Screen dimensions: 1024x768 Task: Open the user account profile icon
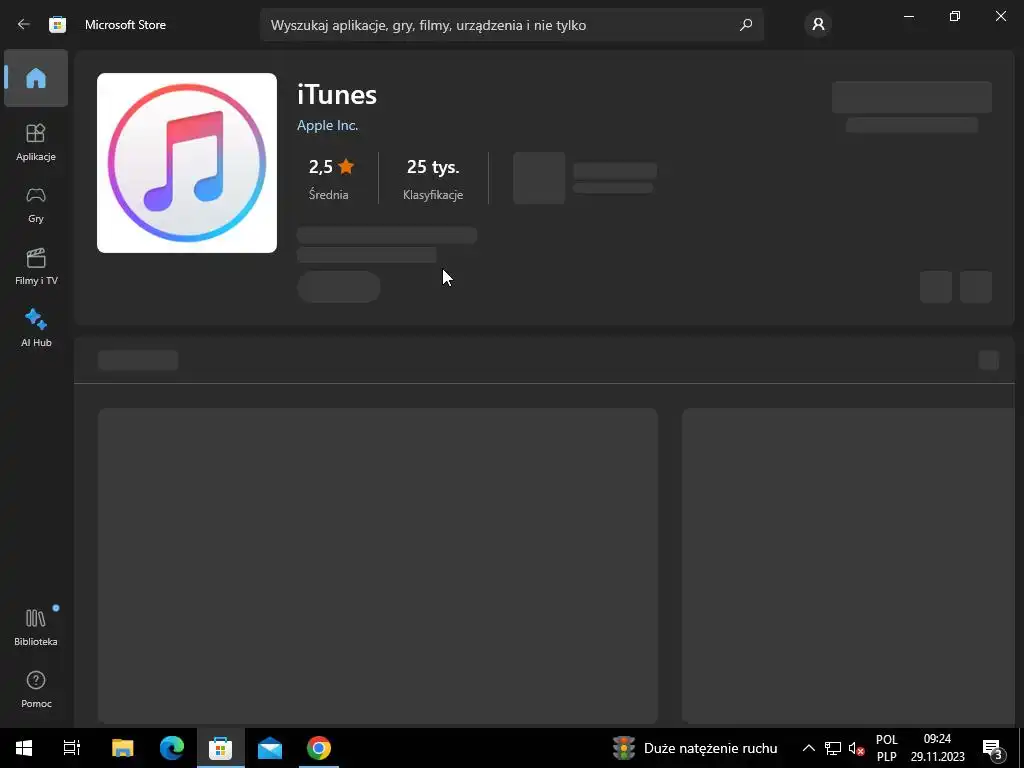(818, 25)
